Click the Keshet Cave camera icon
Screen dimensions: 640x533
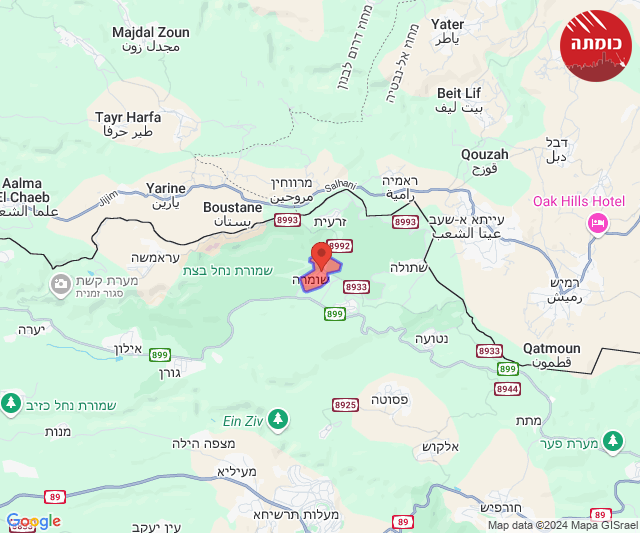click(60, 284)
